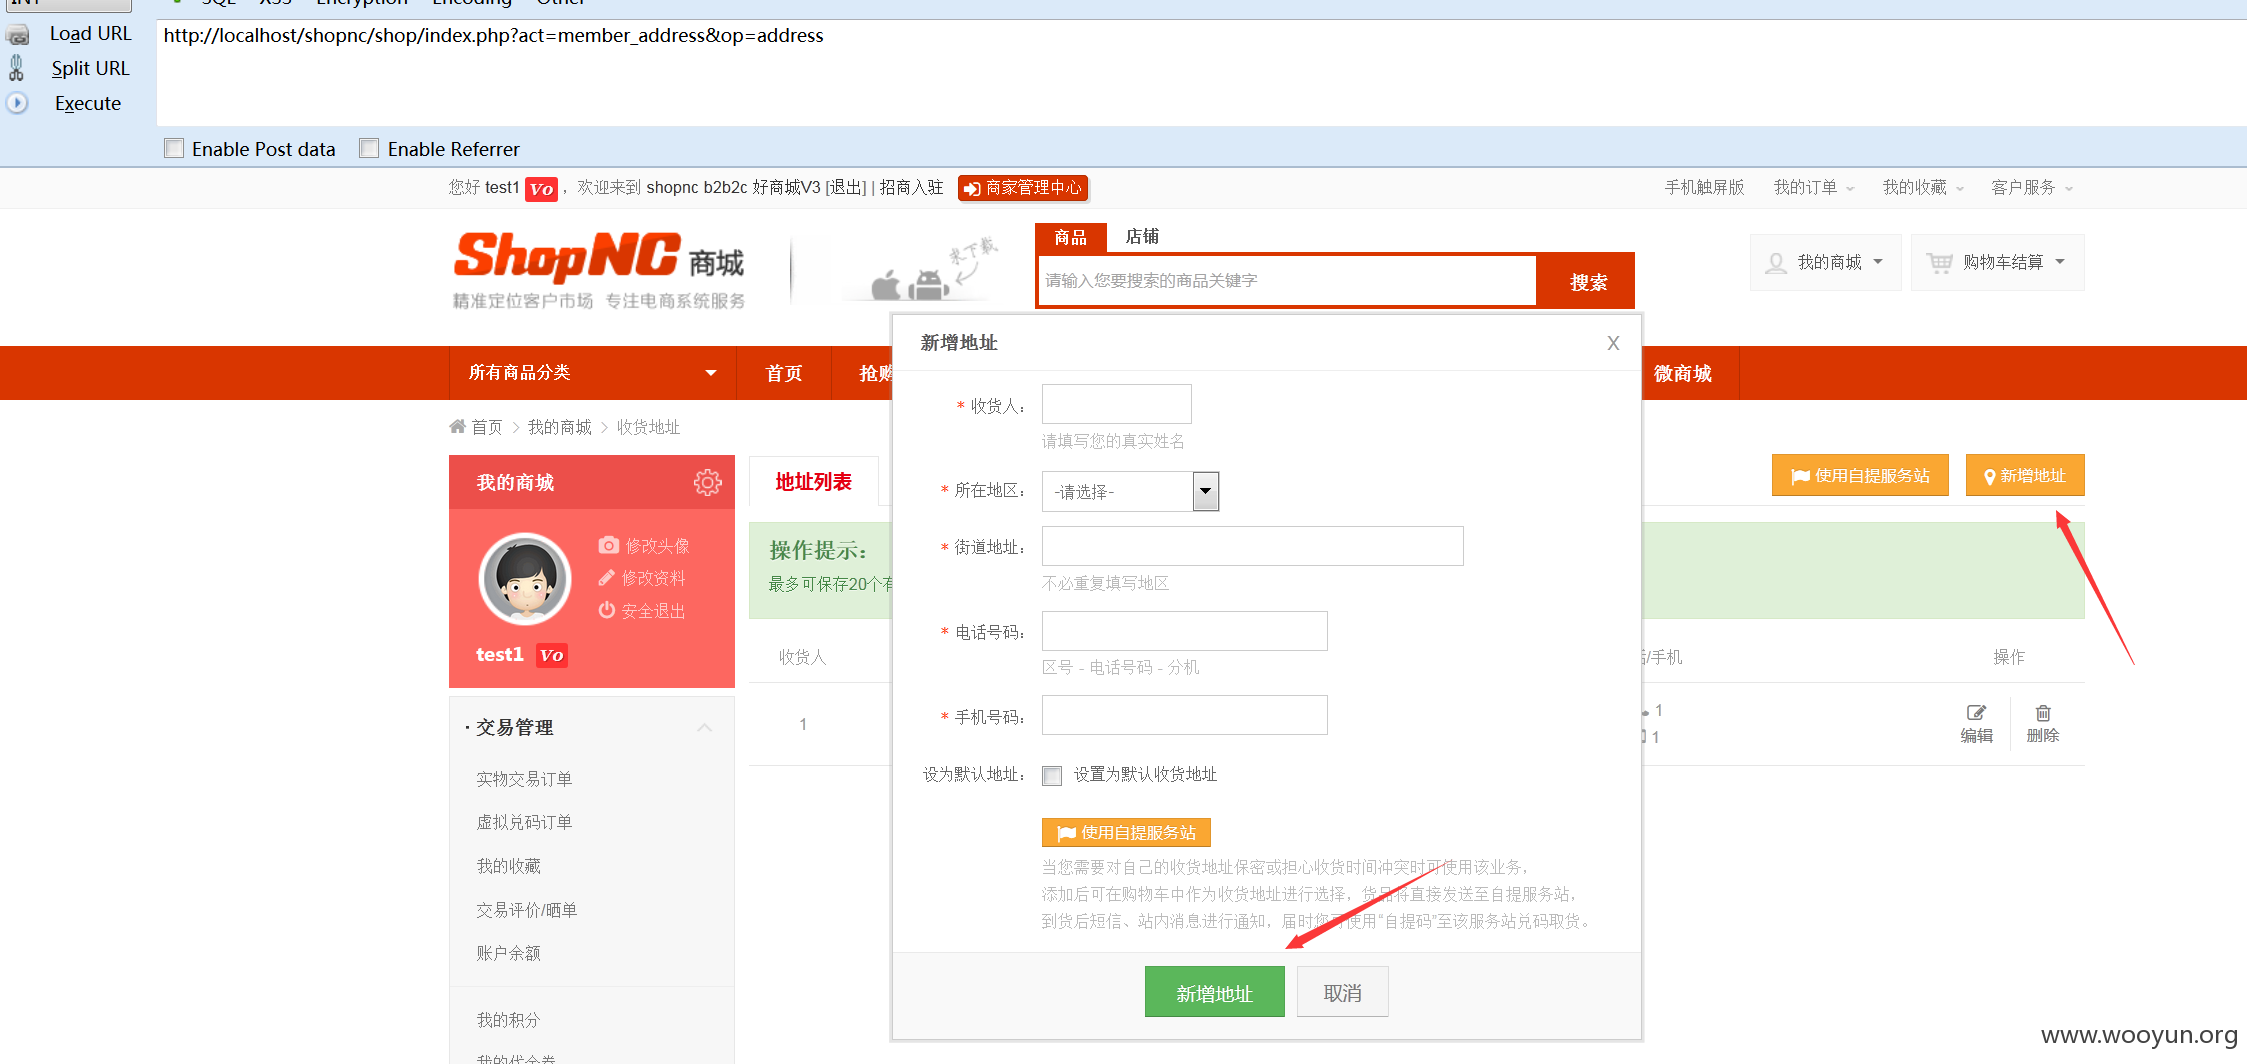Viewport: 2247px width, 1064px height.
Task: Click the Split URL scissors icon
Action: click(16, 68)
